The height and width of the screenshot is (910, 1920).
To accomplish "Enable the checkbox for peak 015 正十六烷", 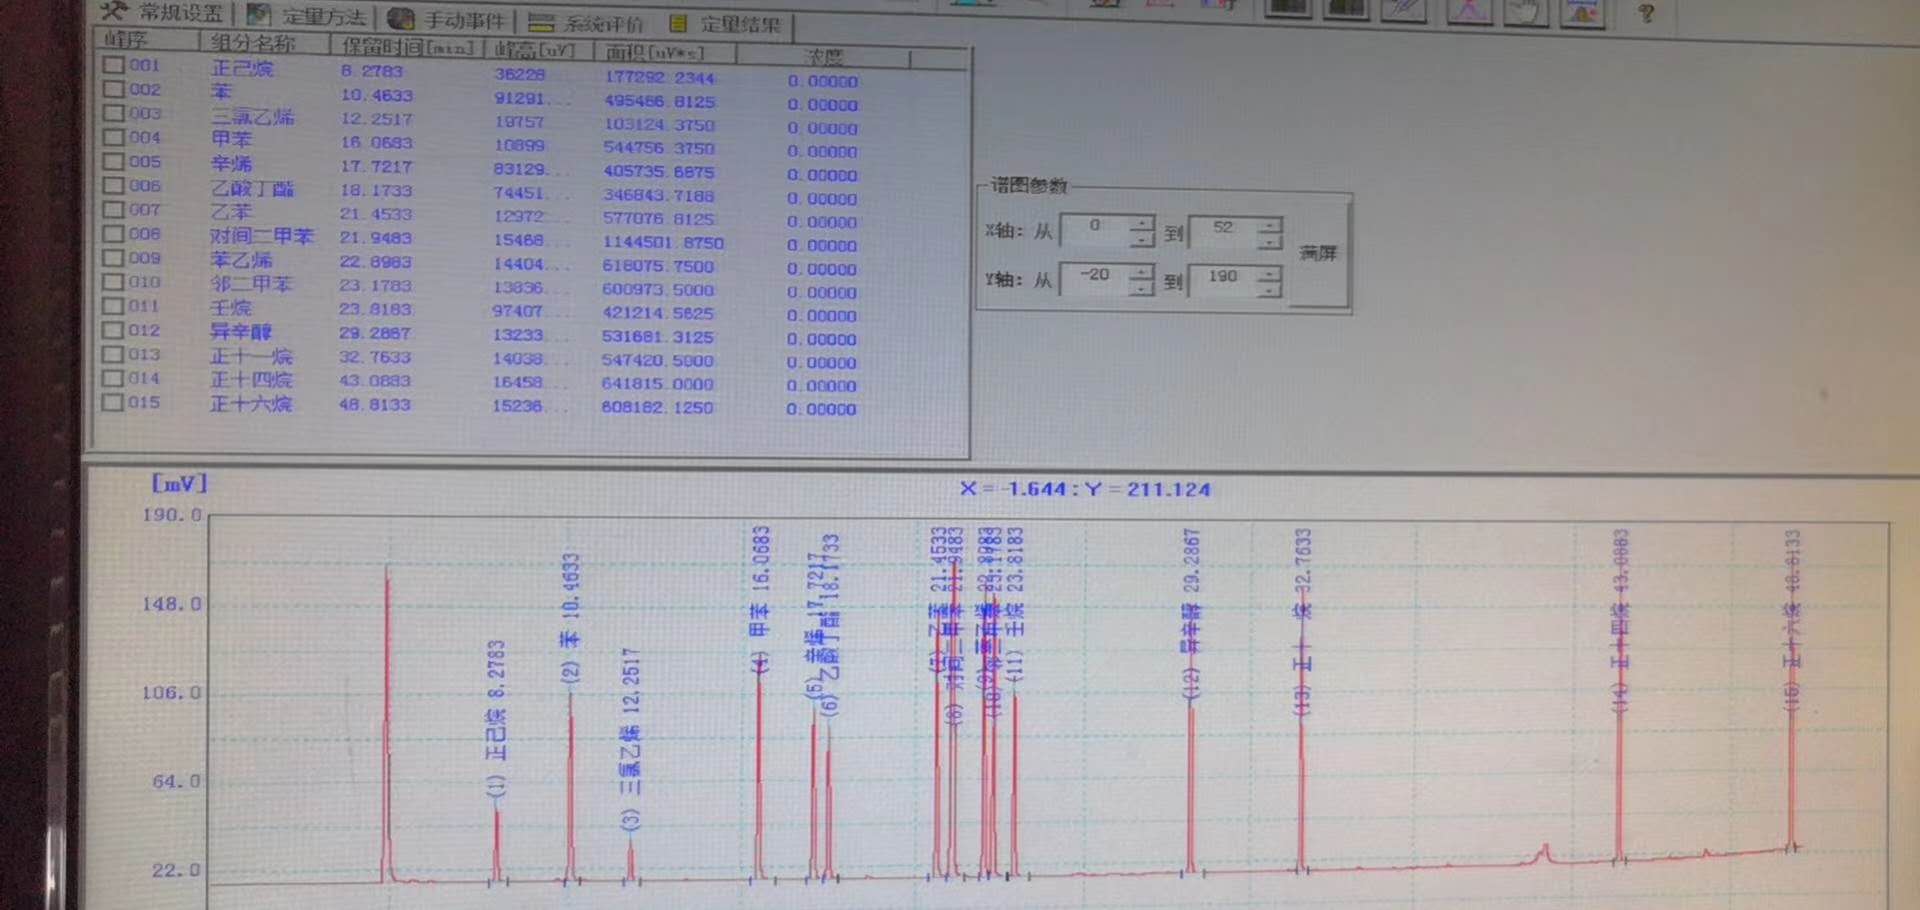I will coord(112,402).
